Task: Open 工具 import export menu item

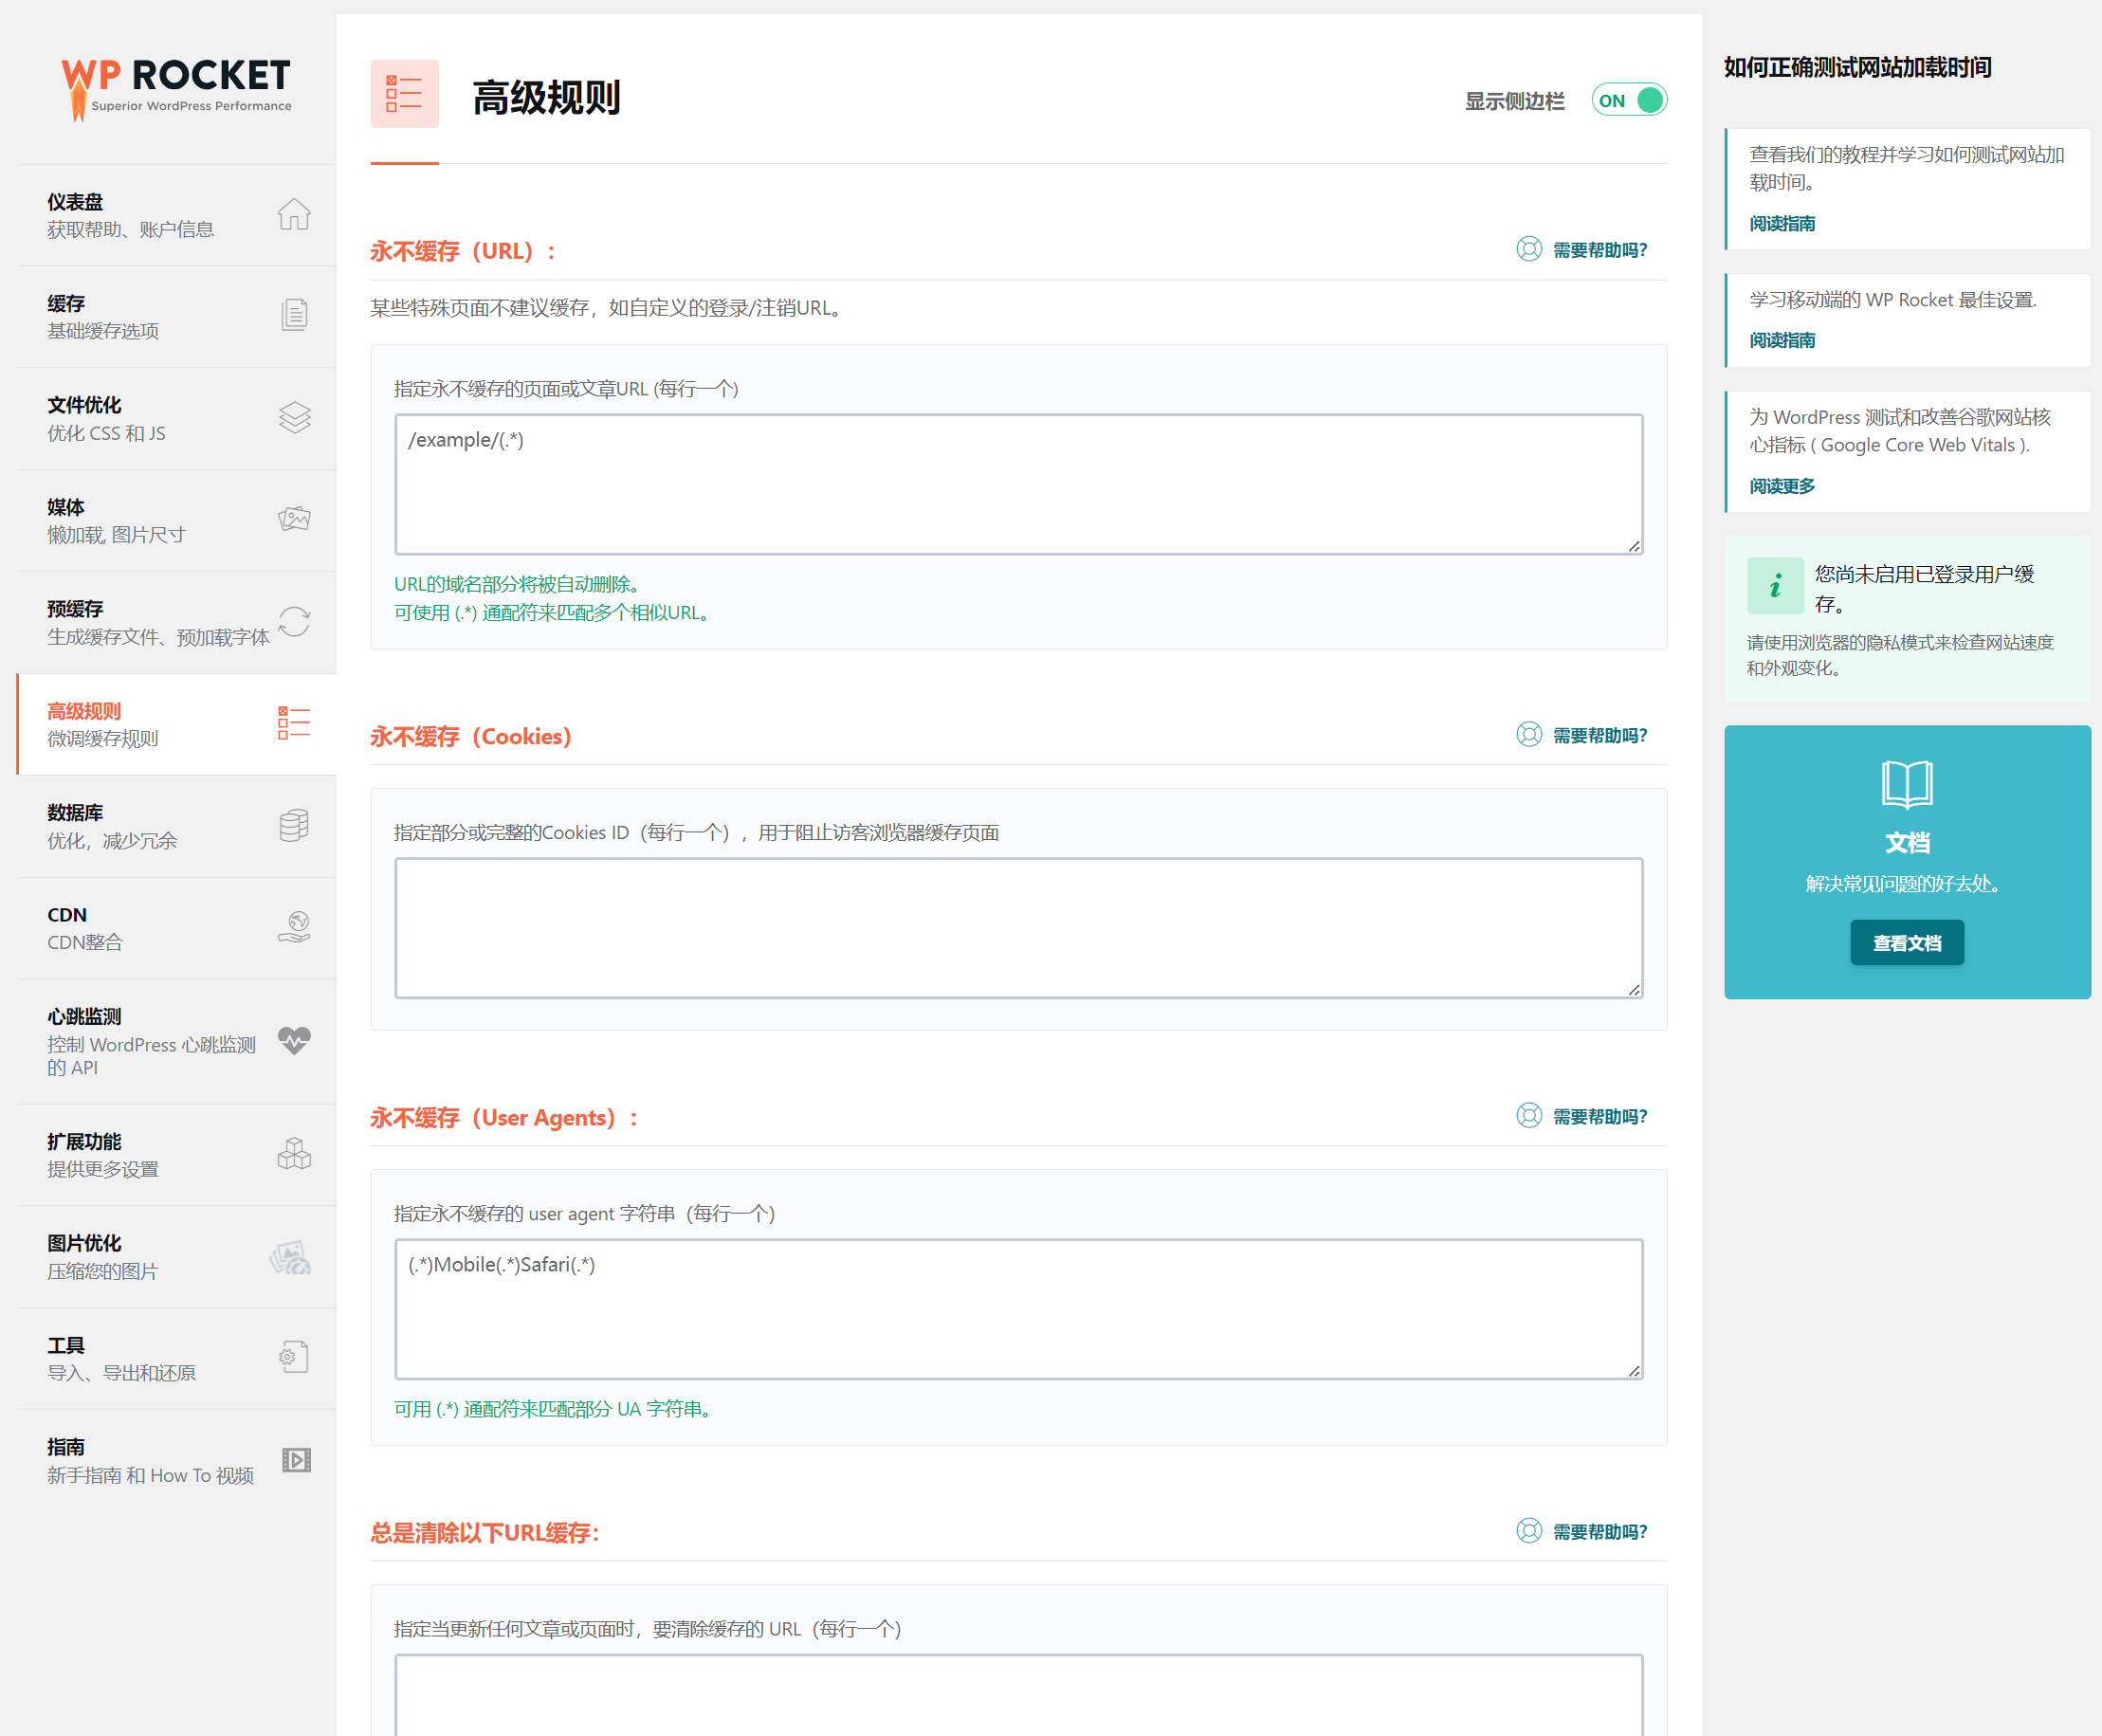Action: 176,1359
